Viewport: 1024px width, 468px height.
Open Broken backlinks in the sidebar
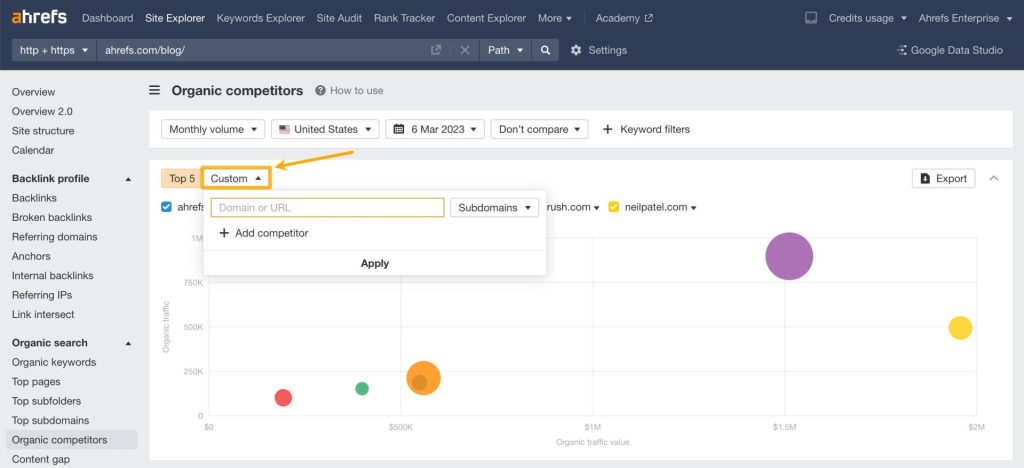[52, 217]
